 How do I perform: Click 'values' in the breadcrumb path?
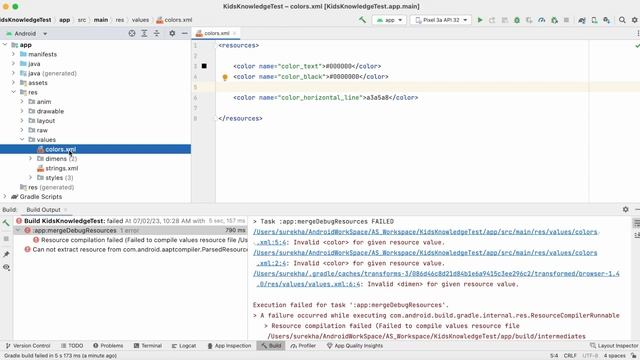tap(140, 20)
